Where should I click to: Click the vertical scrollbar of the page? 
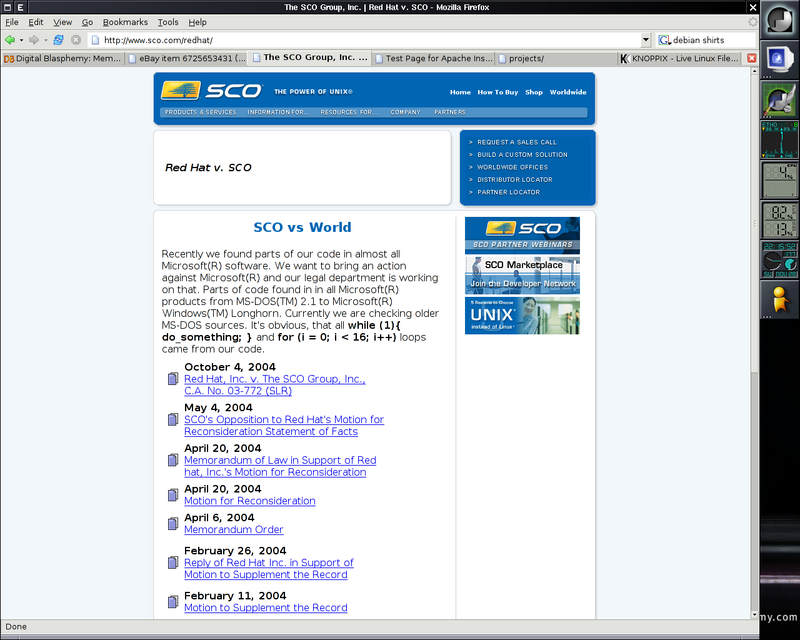click(x=755, y=343)
